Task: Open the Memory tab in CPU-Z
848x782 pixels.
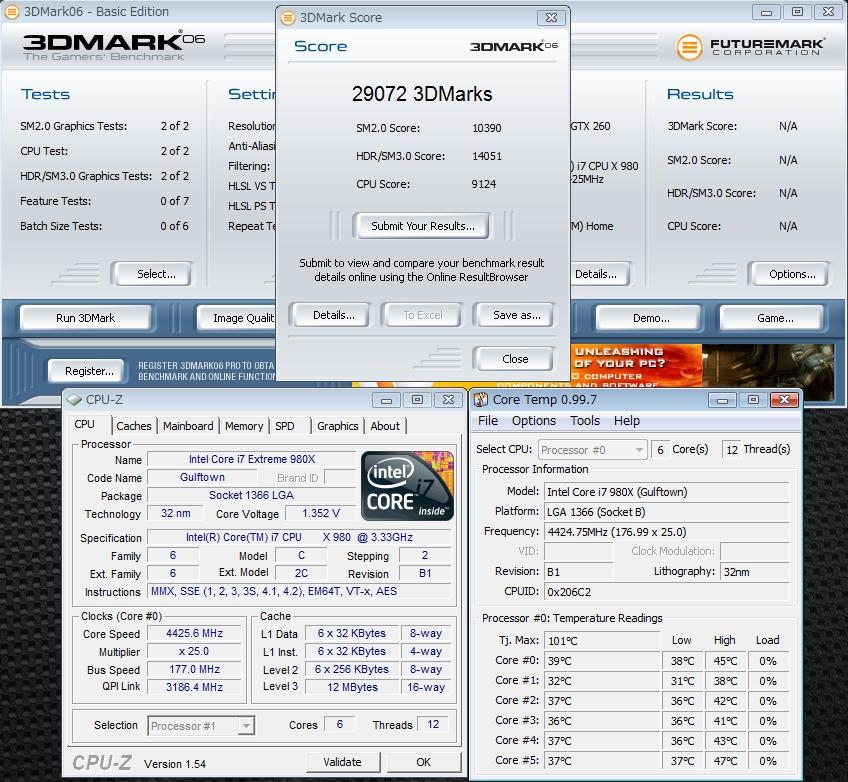Action: click(244, 426)
